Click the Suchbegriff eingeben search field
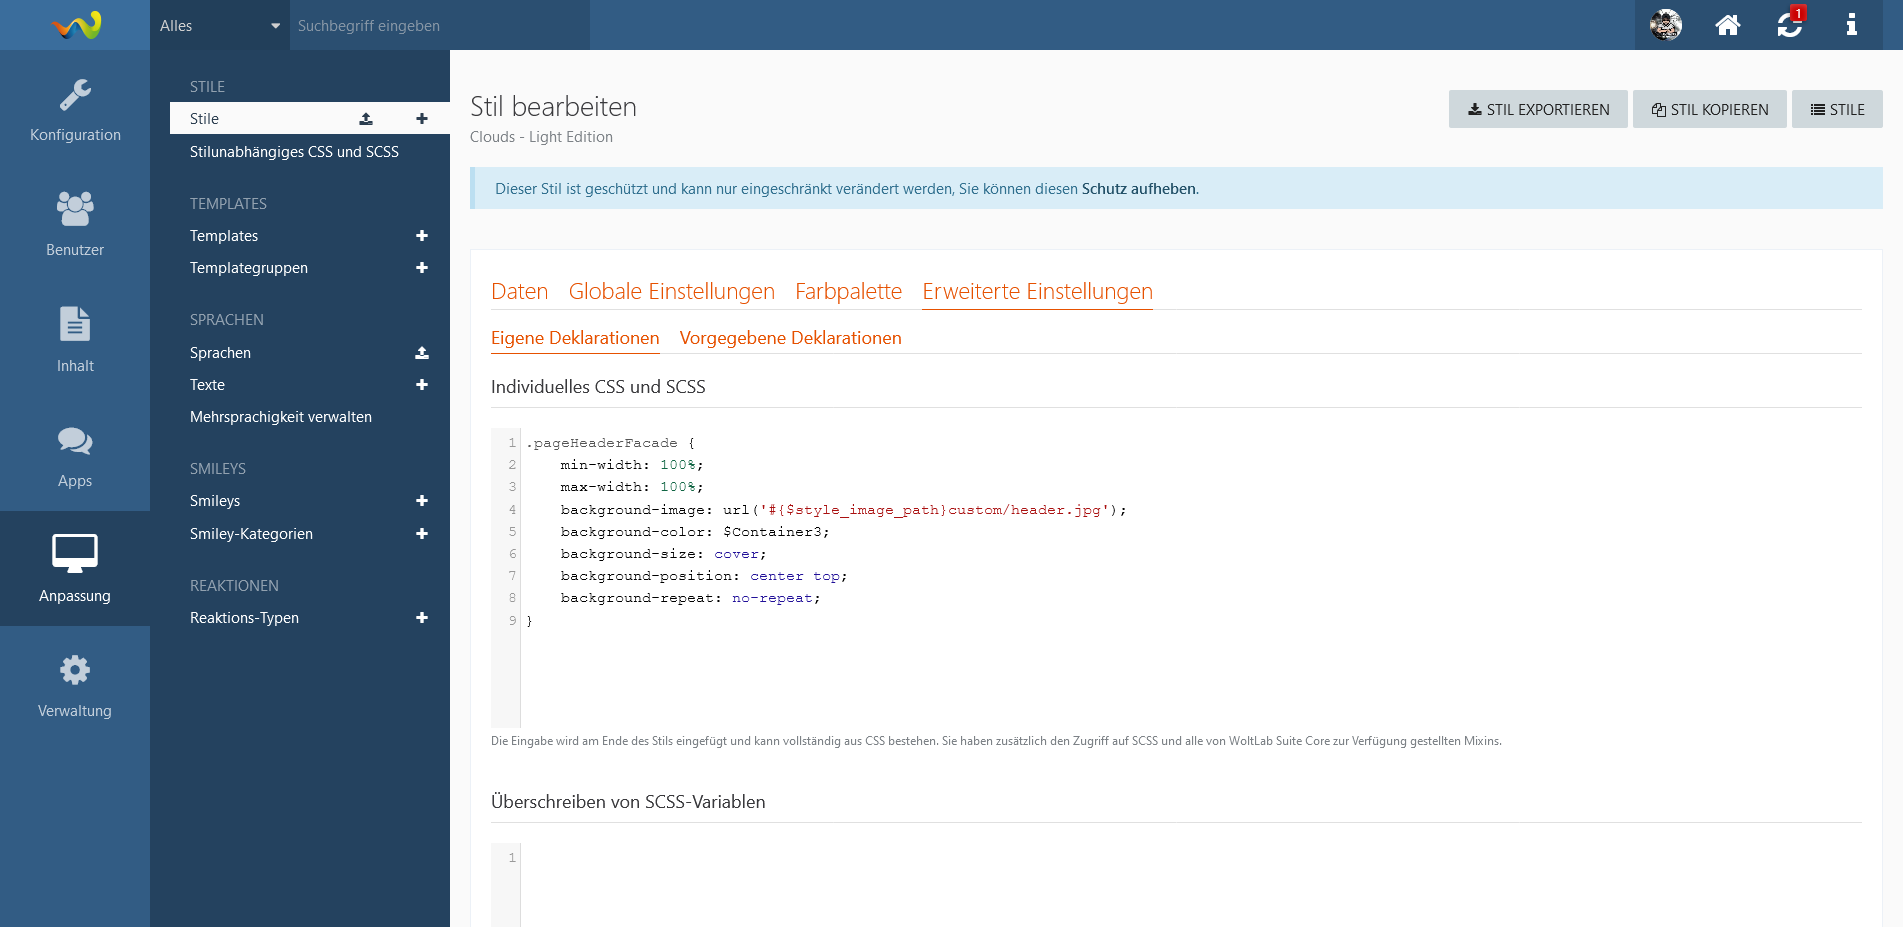The height and width of the screenshot is (927, 1903). [440, 26]
